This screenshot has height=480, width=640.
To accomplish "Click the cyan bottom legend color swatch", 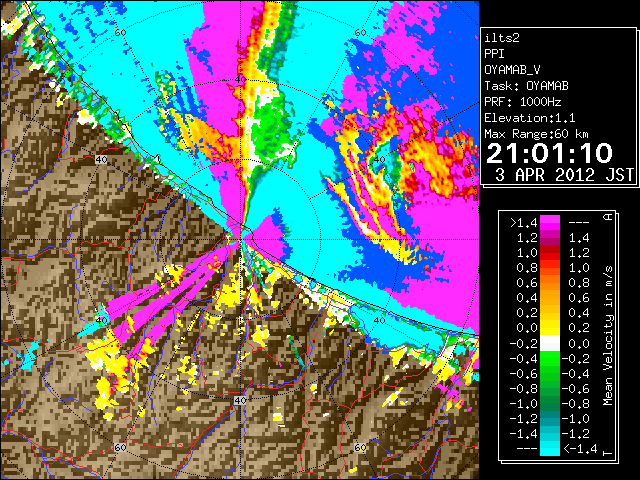I will click(x=550, y=448).
